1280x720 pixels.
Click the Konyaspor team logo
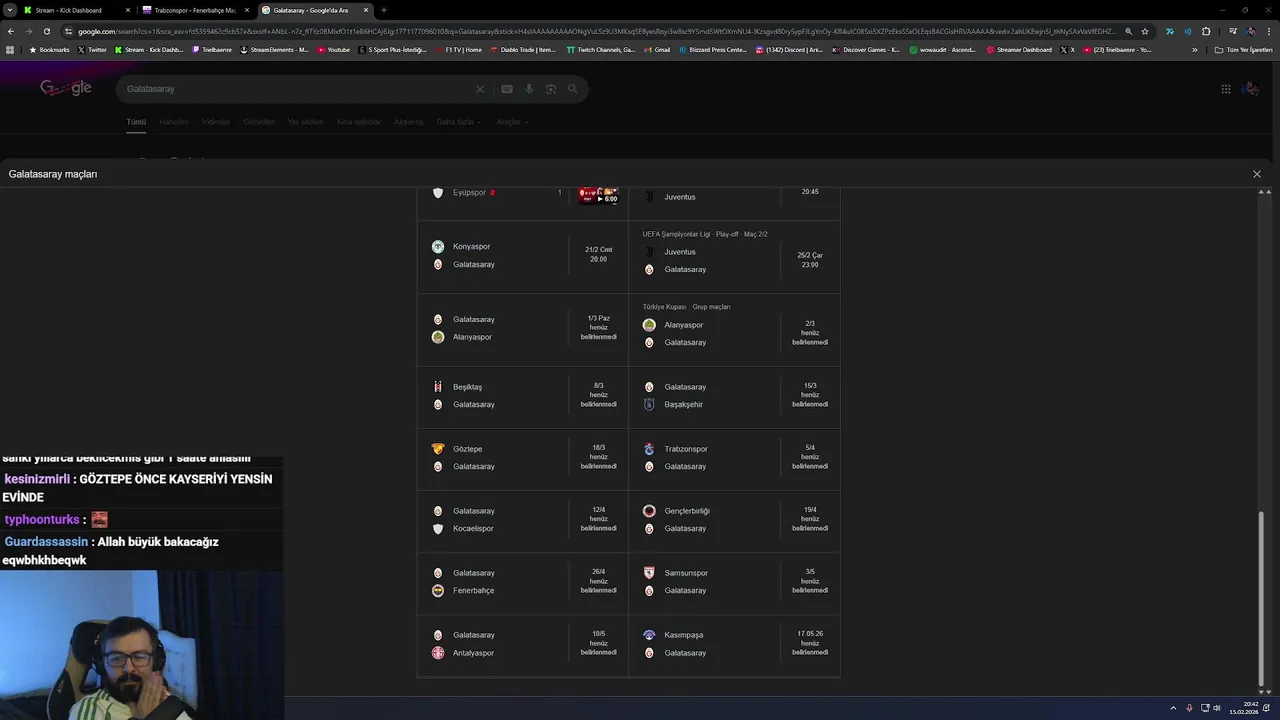(437, 246)
